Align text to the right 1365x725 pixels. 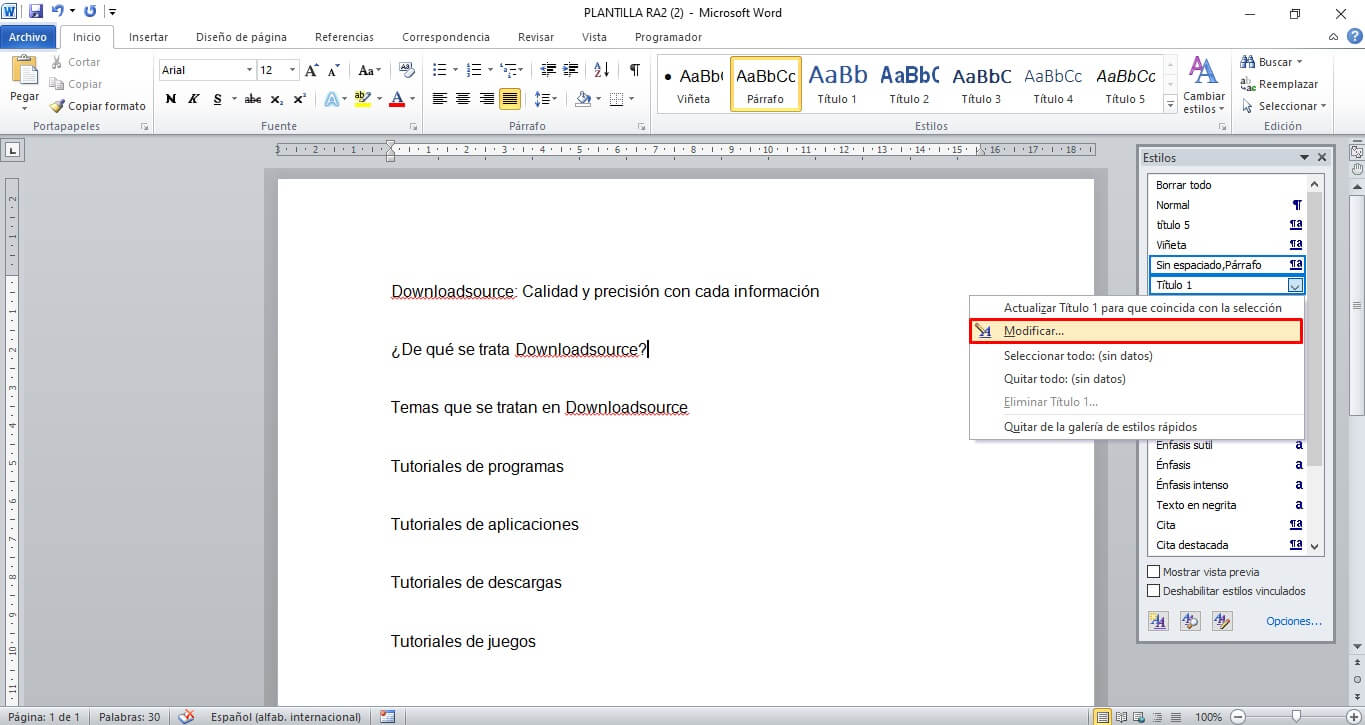coord(486,99)
